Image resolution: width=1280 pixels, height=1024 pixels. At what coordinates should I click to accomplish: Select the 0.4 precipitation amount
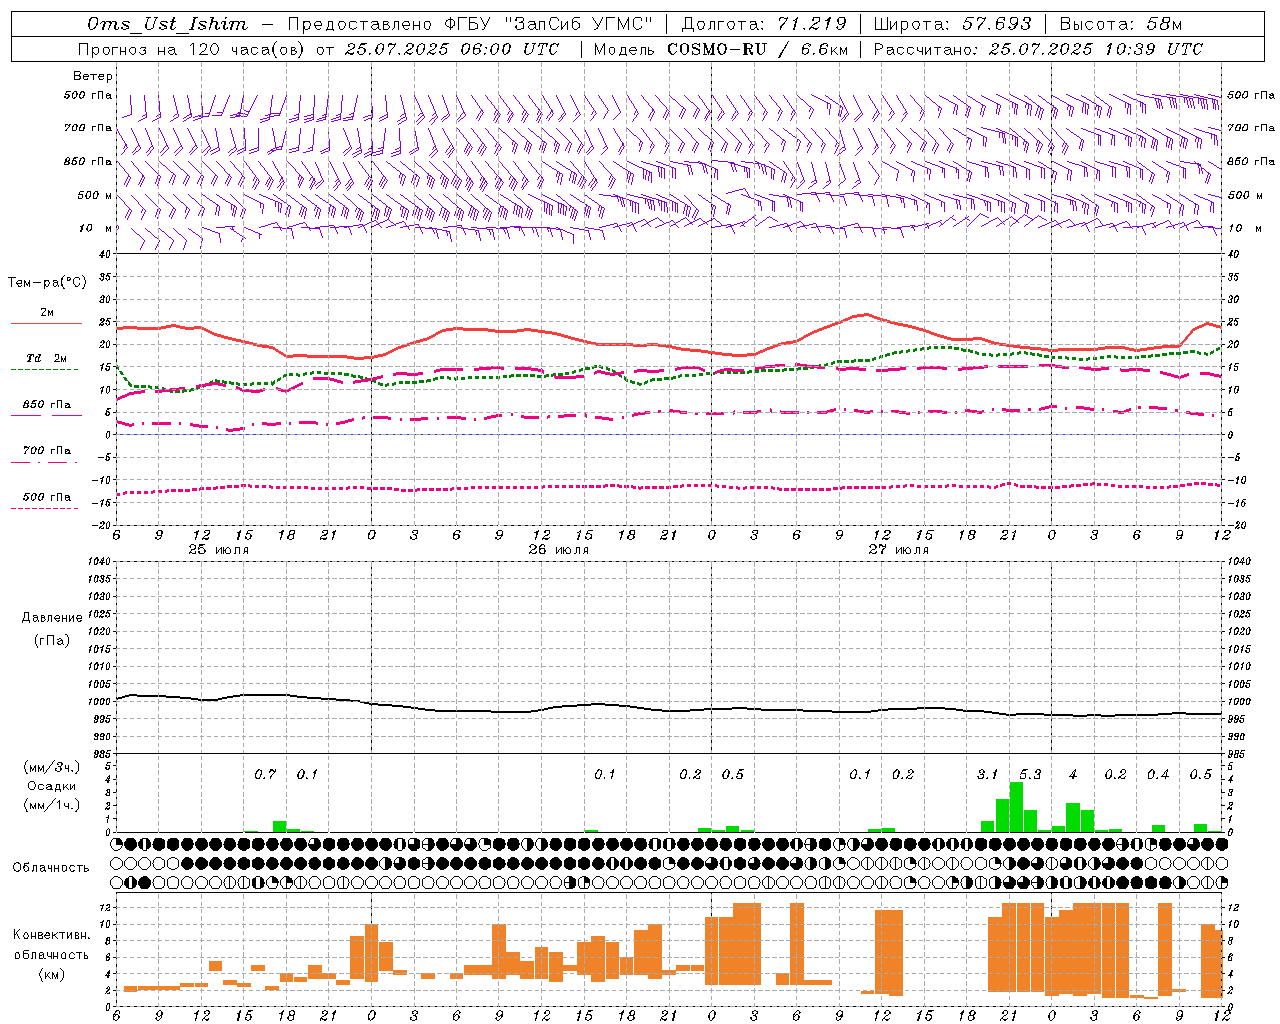(1158, 774)
